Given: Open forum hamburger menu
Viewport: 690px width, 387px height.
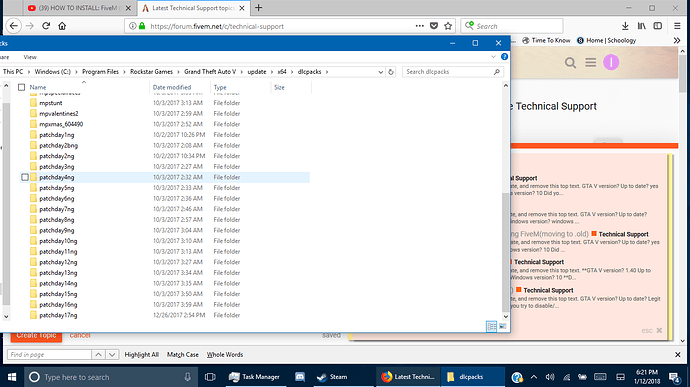Looking at the screenshot, I should coord(591,63).
